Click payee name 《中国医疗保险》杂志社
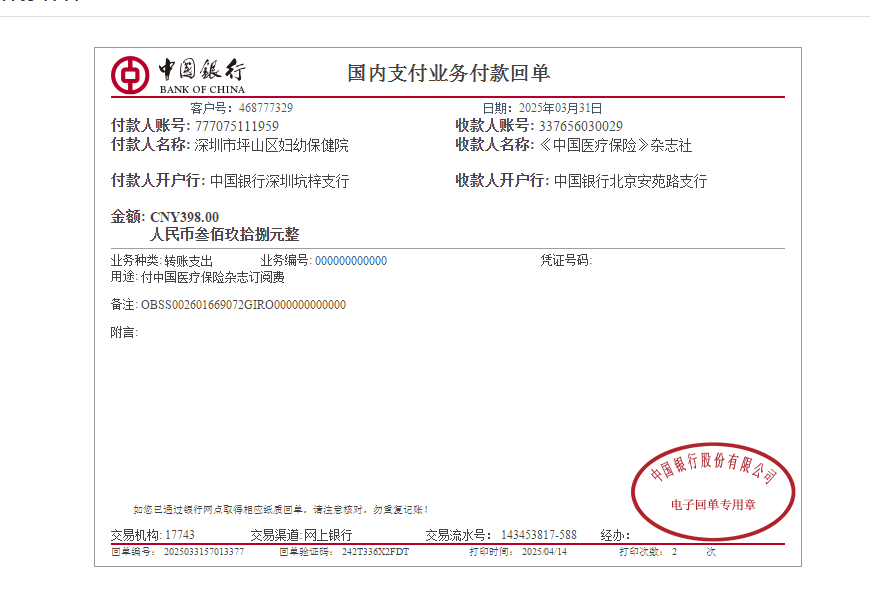 [x=615, y=145]
